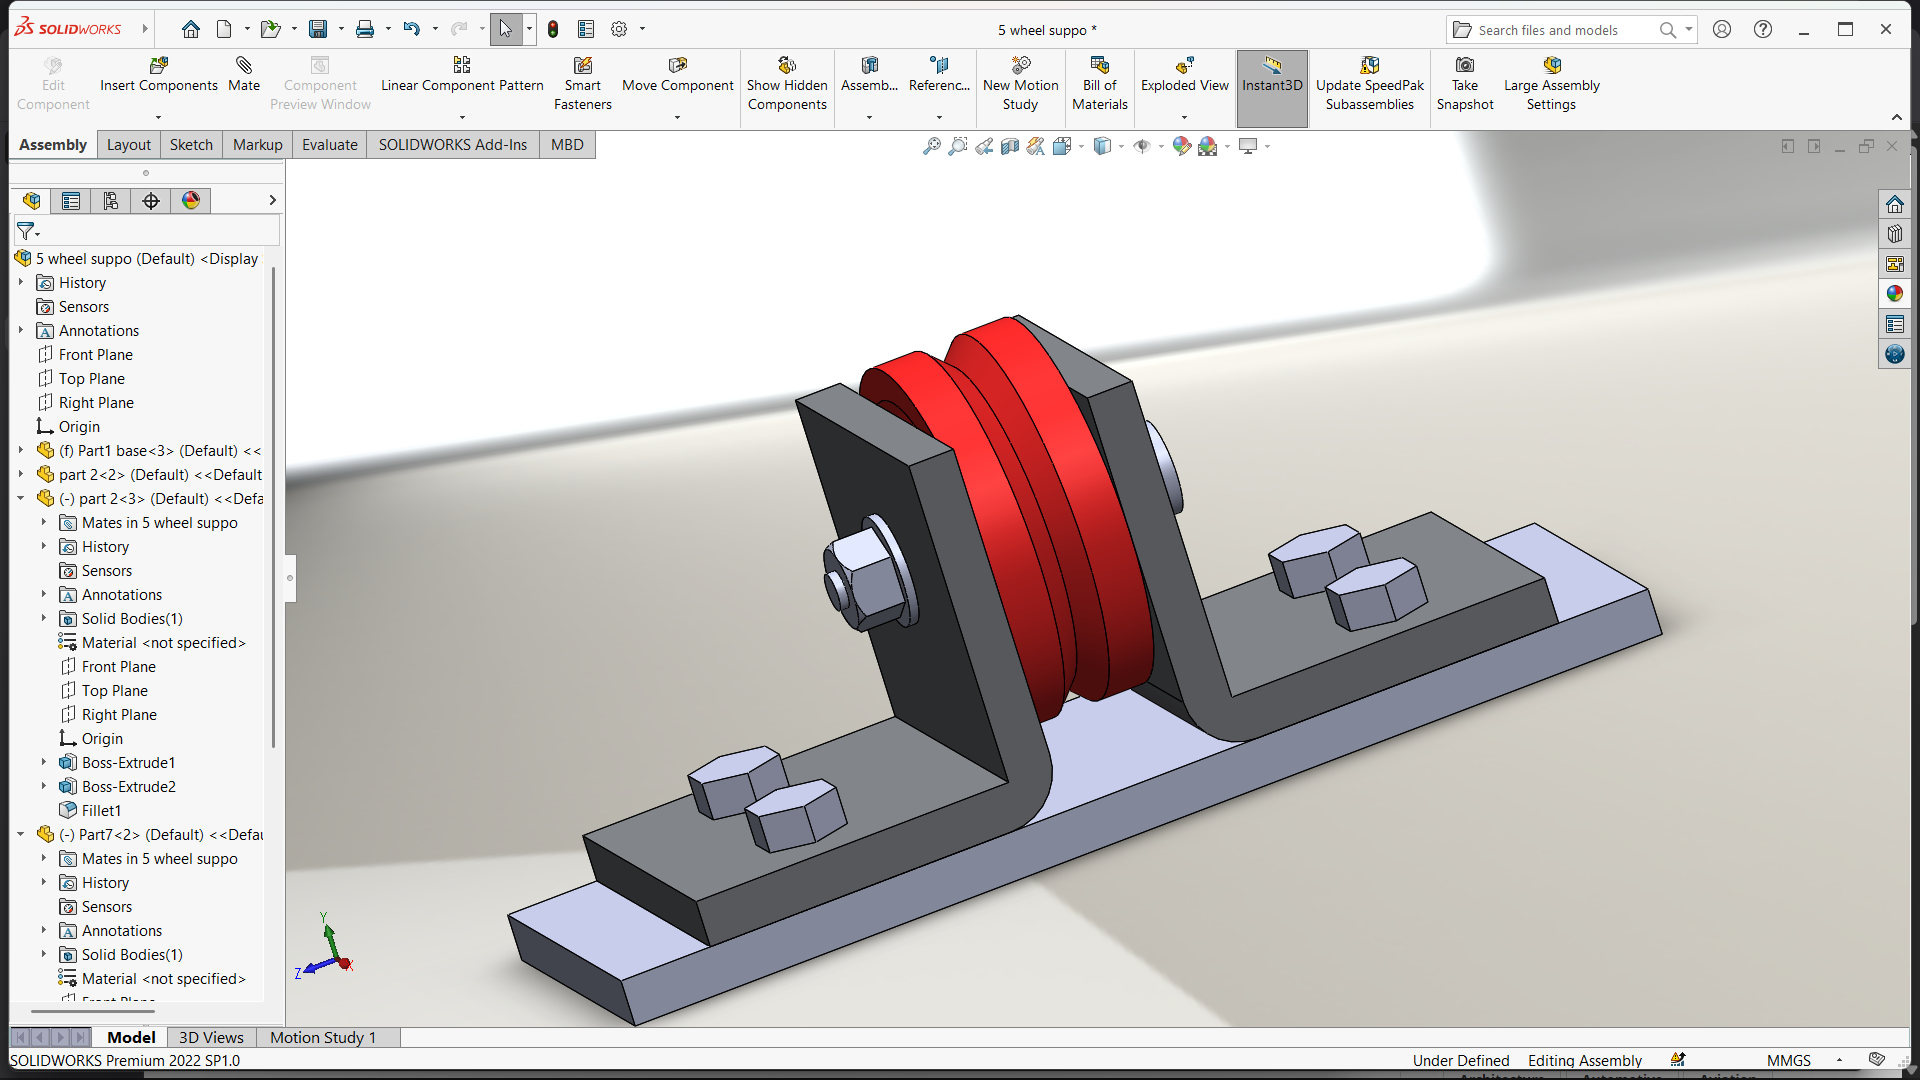Viewport: 1920px width, 1080px height.
Task: Select the Top Plane under assembly root
Action: pyautogui.click(x=91, y=379)
